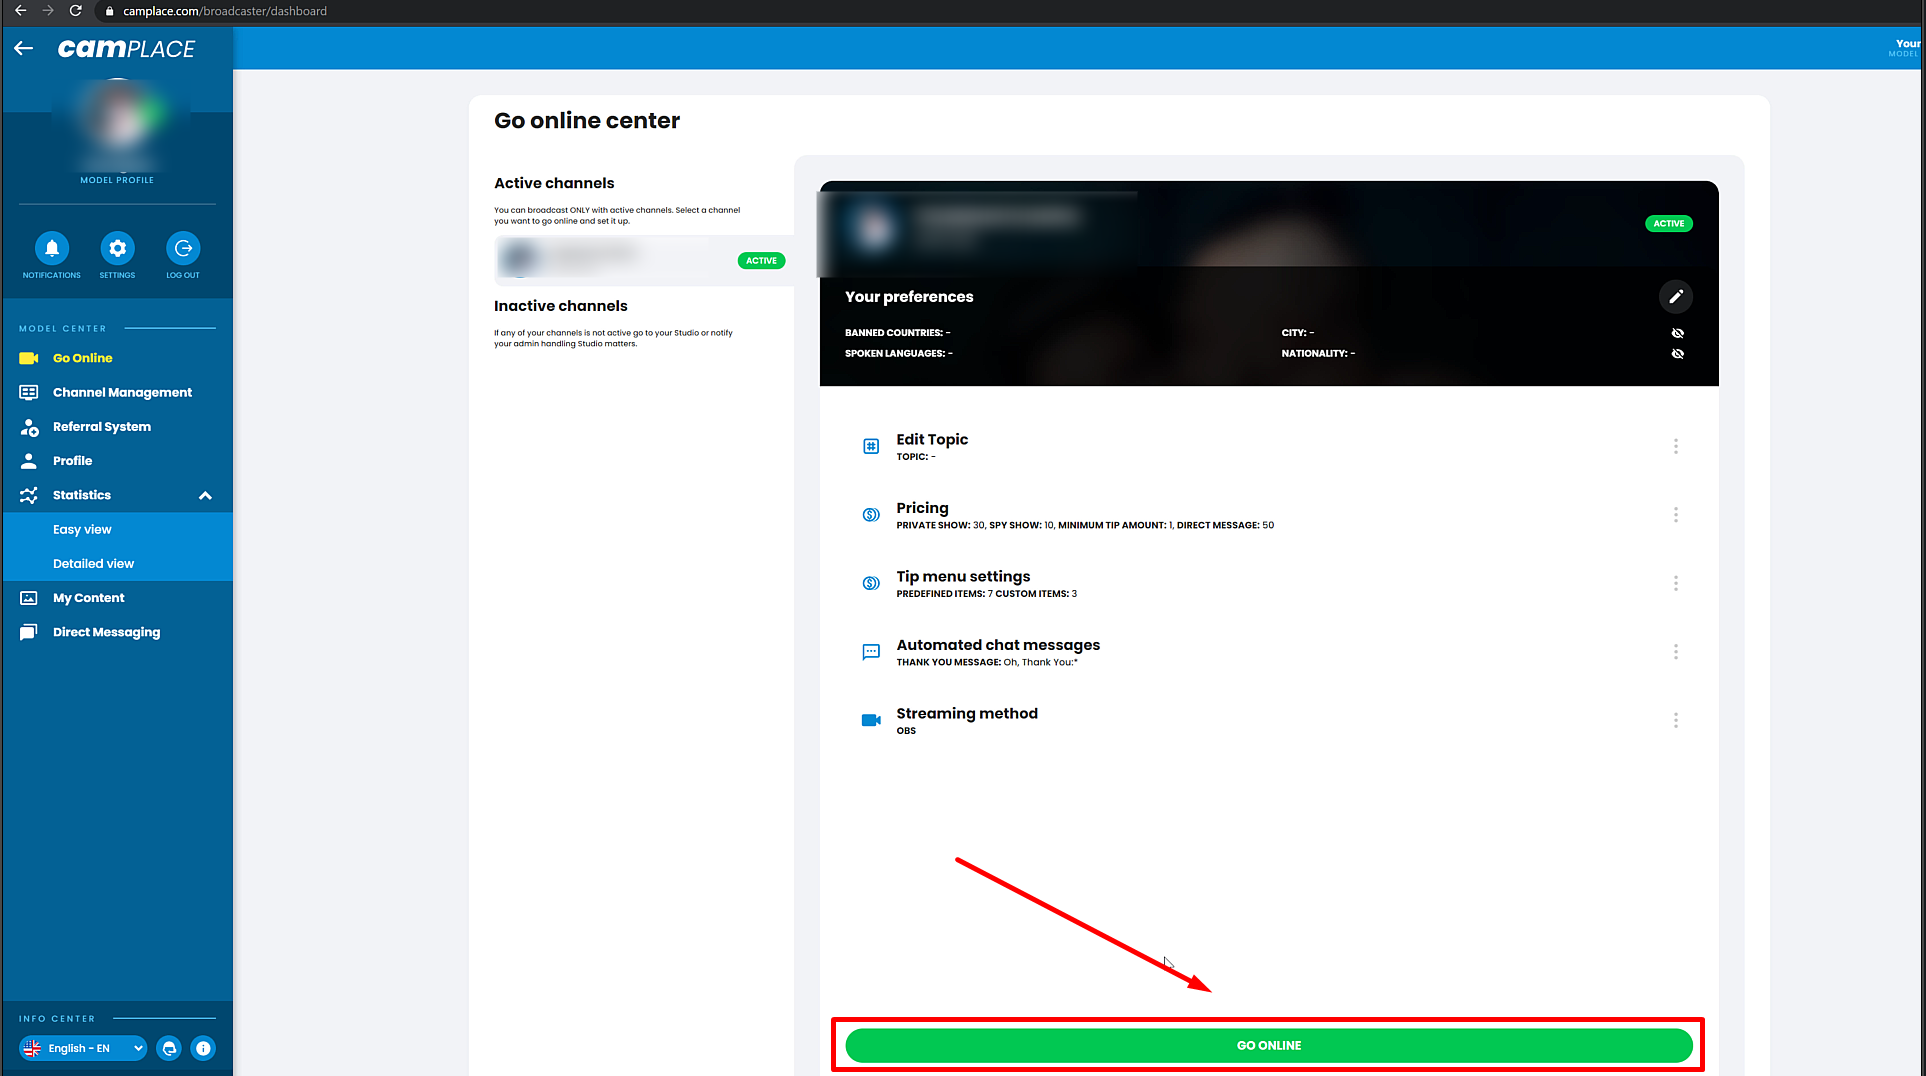This screenshot has height=1076, width=1926.
Task: Click the GO ONLINE button
Action: click(1268, 1045)
